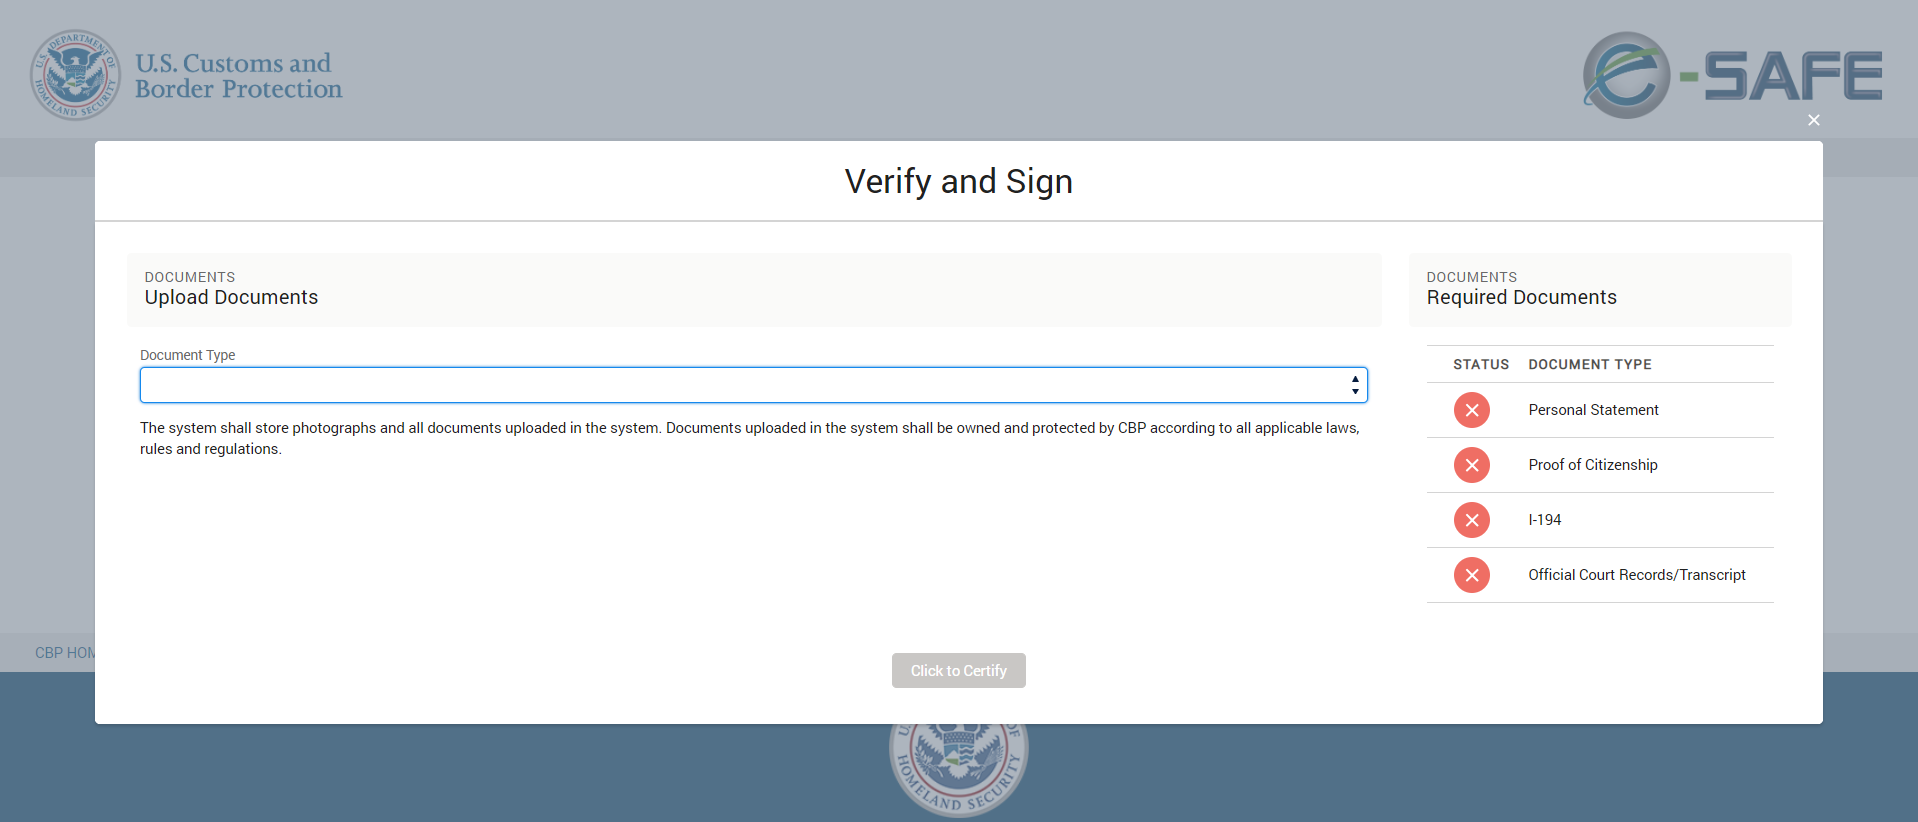Click the Proof of Citizenship missing status icon
This screenshot has width=1918, height=822.
(1471, 465)
